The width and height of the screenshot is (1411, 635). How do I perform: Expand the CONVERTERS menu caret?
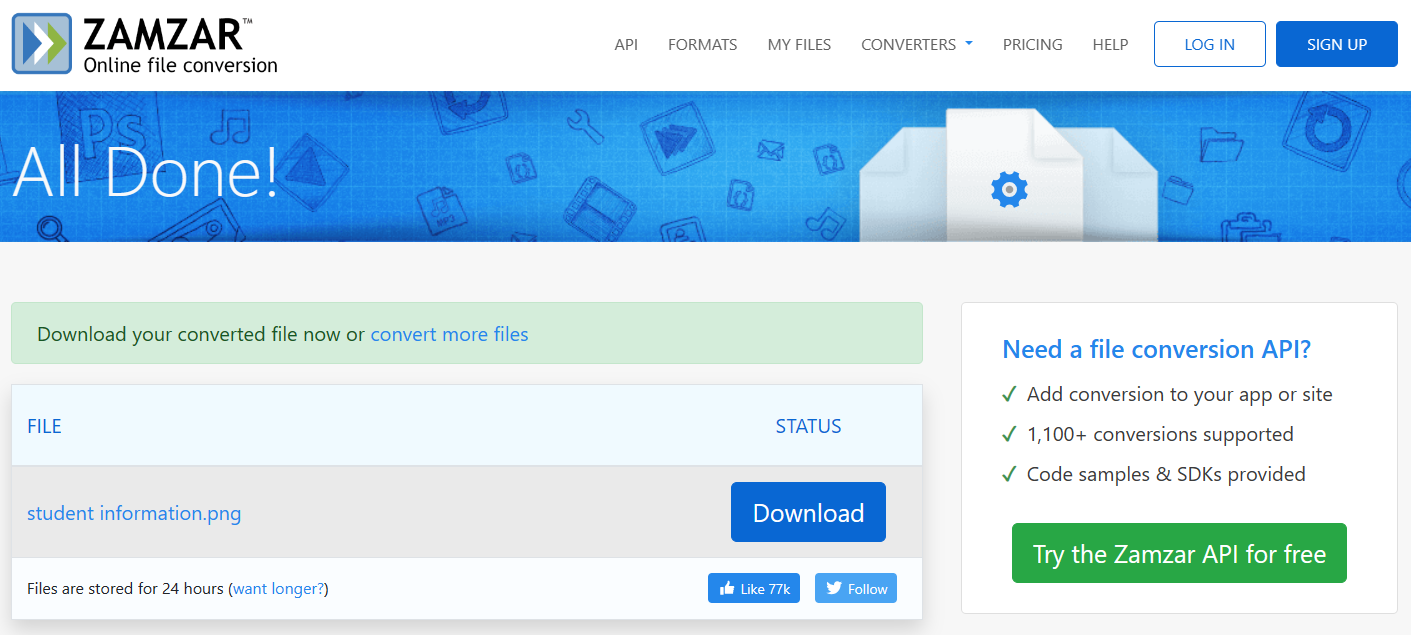tap(968, 44)
